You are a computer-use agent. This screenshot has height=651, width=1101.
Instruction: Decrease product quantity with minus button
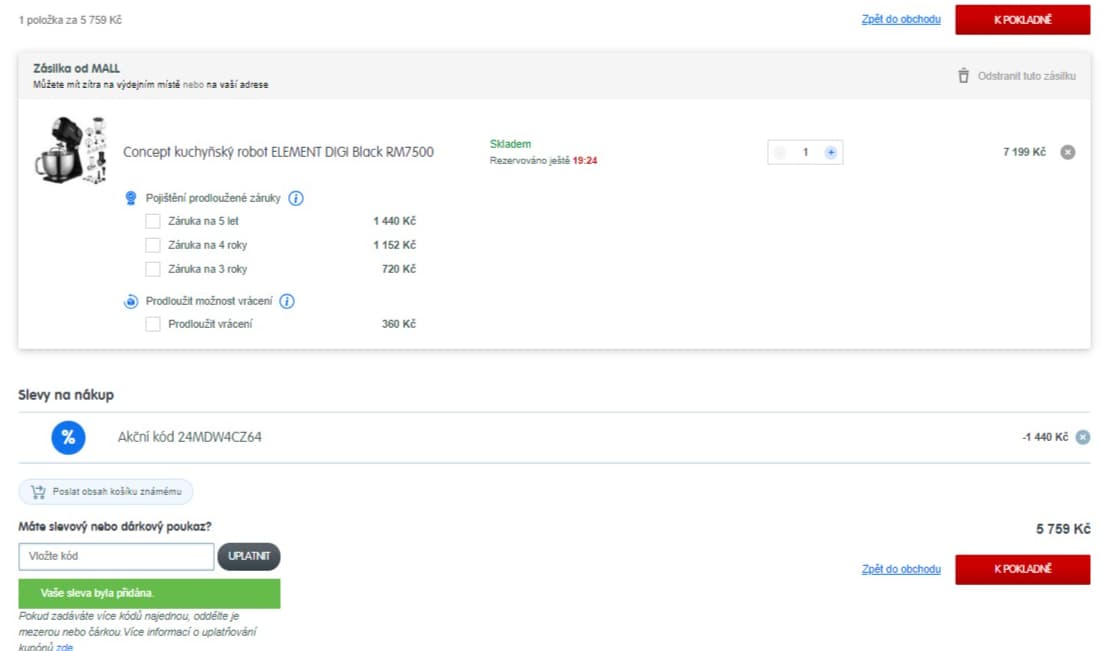click(x=779, y=152)
